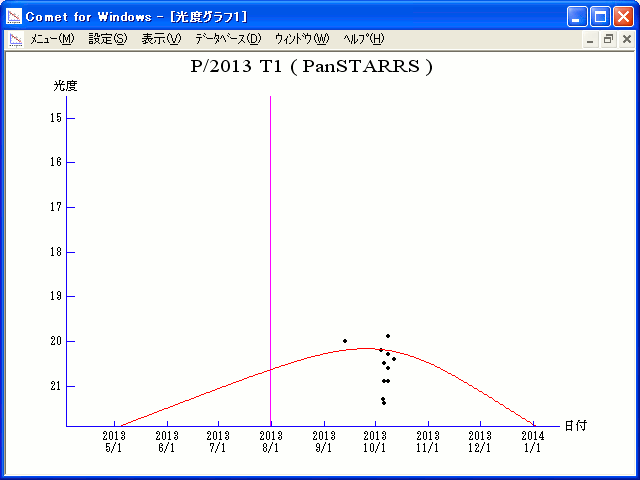Click magnitude label 20 on the axis

[56, 341]
